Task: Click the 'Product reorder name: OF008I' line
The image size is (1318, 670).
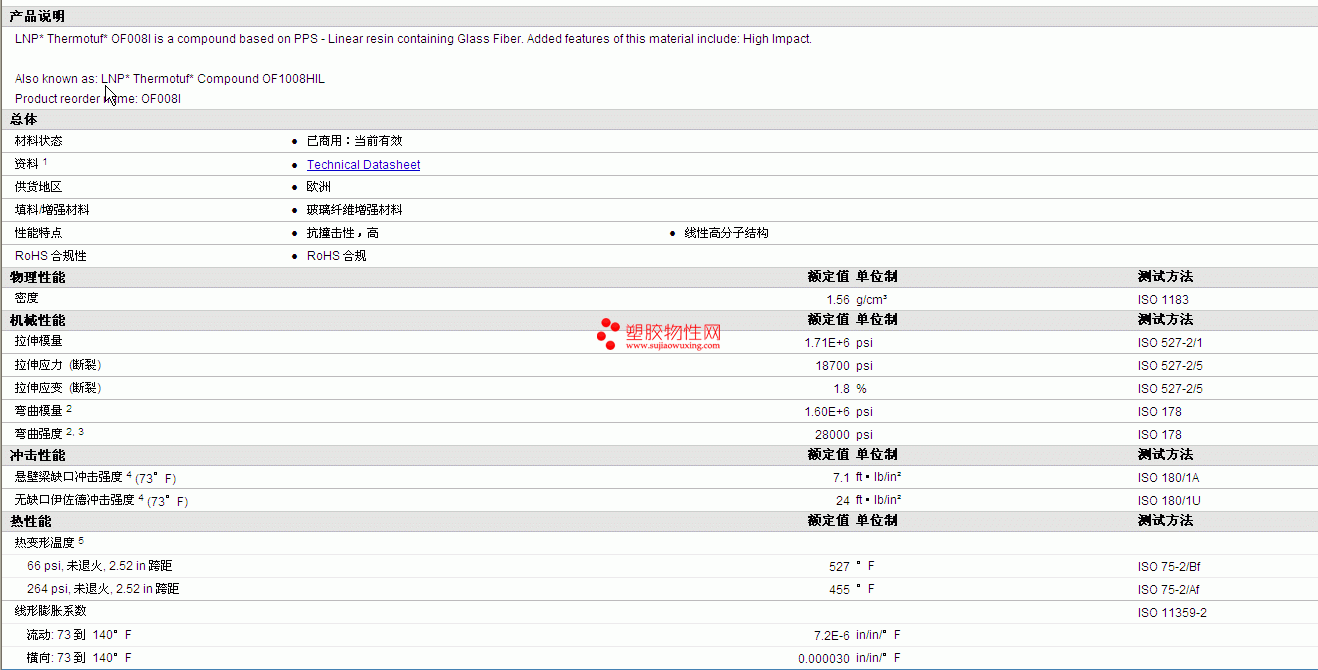Action: coord(98,99)
